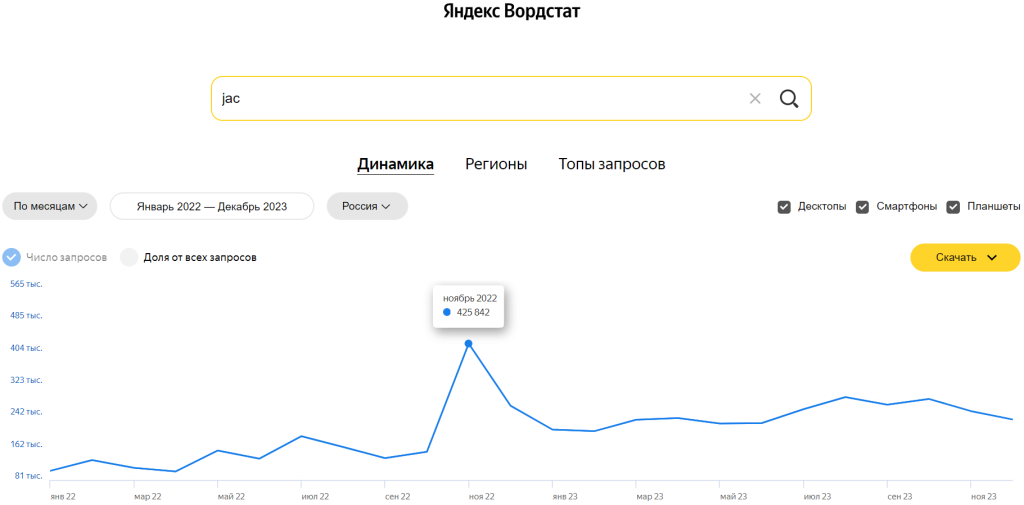Select the Число запросов radio option

(x=11, y=257)
